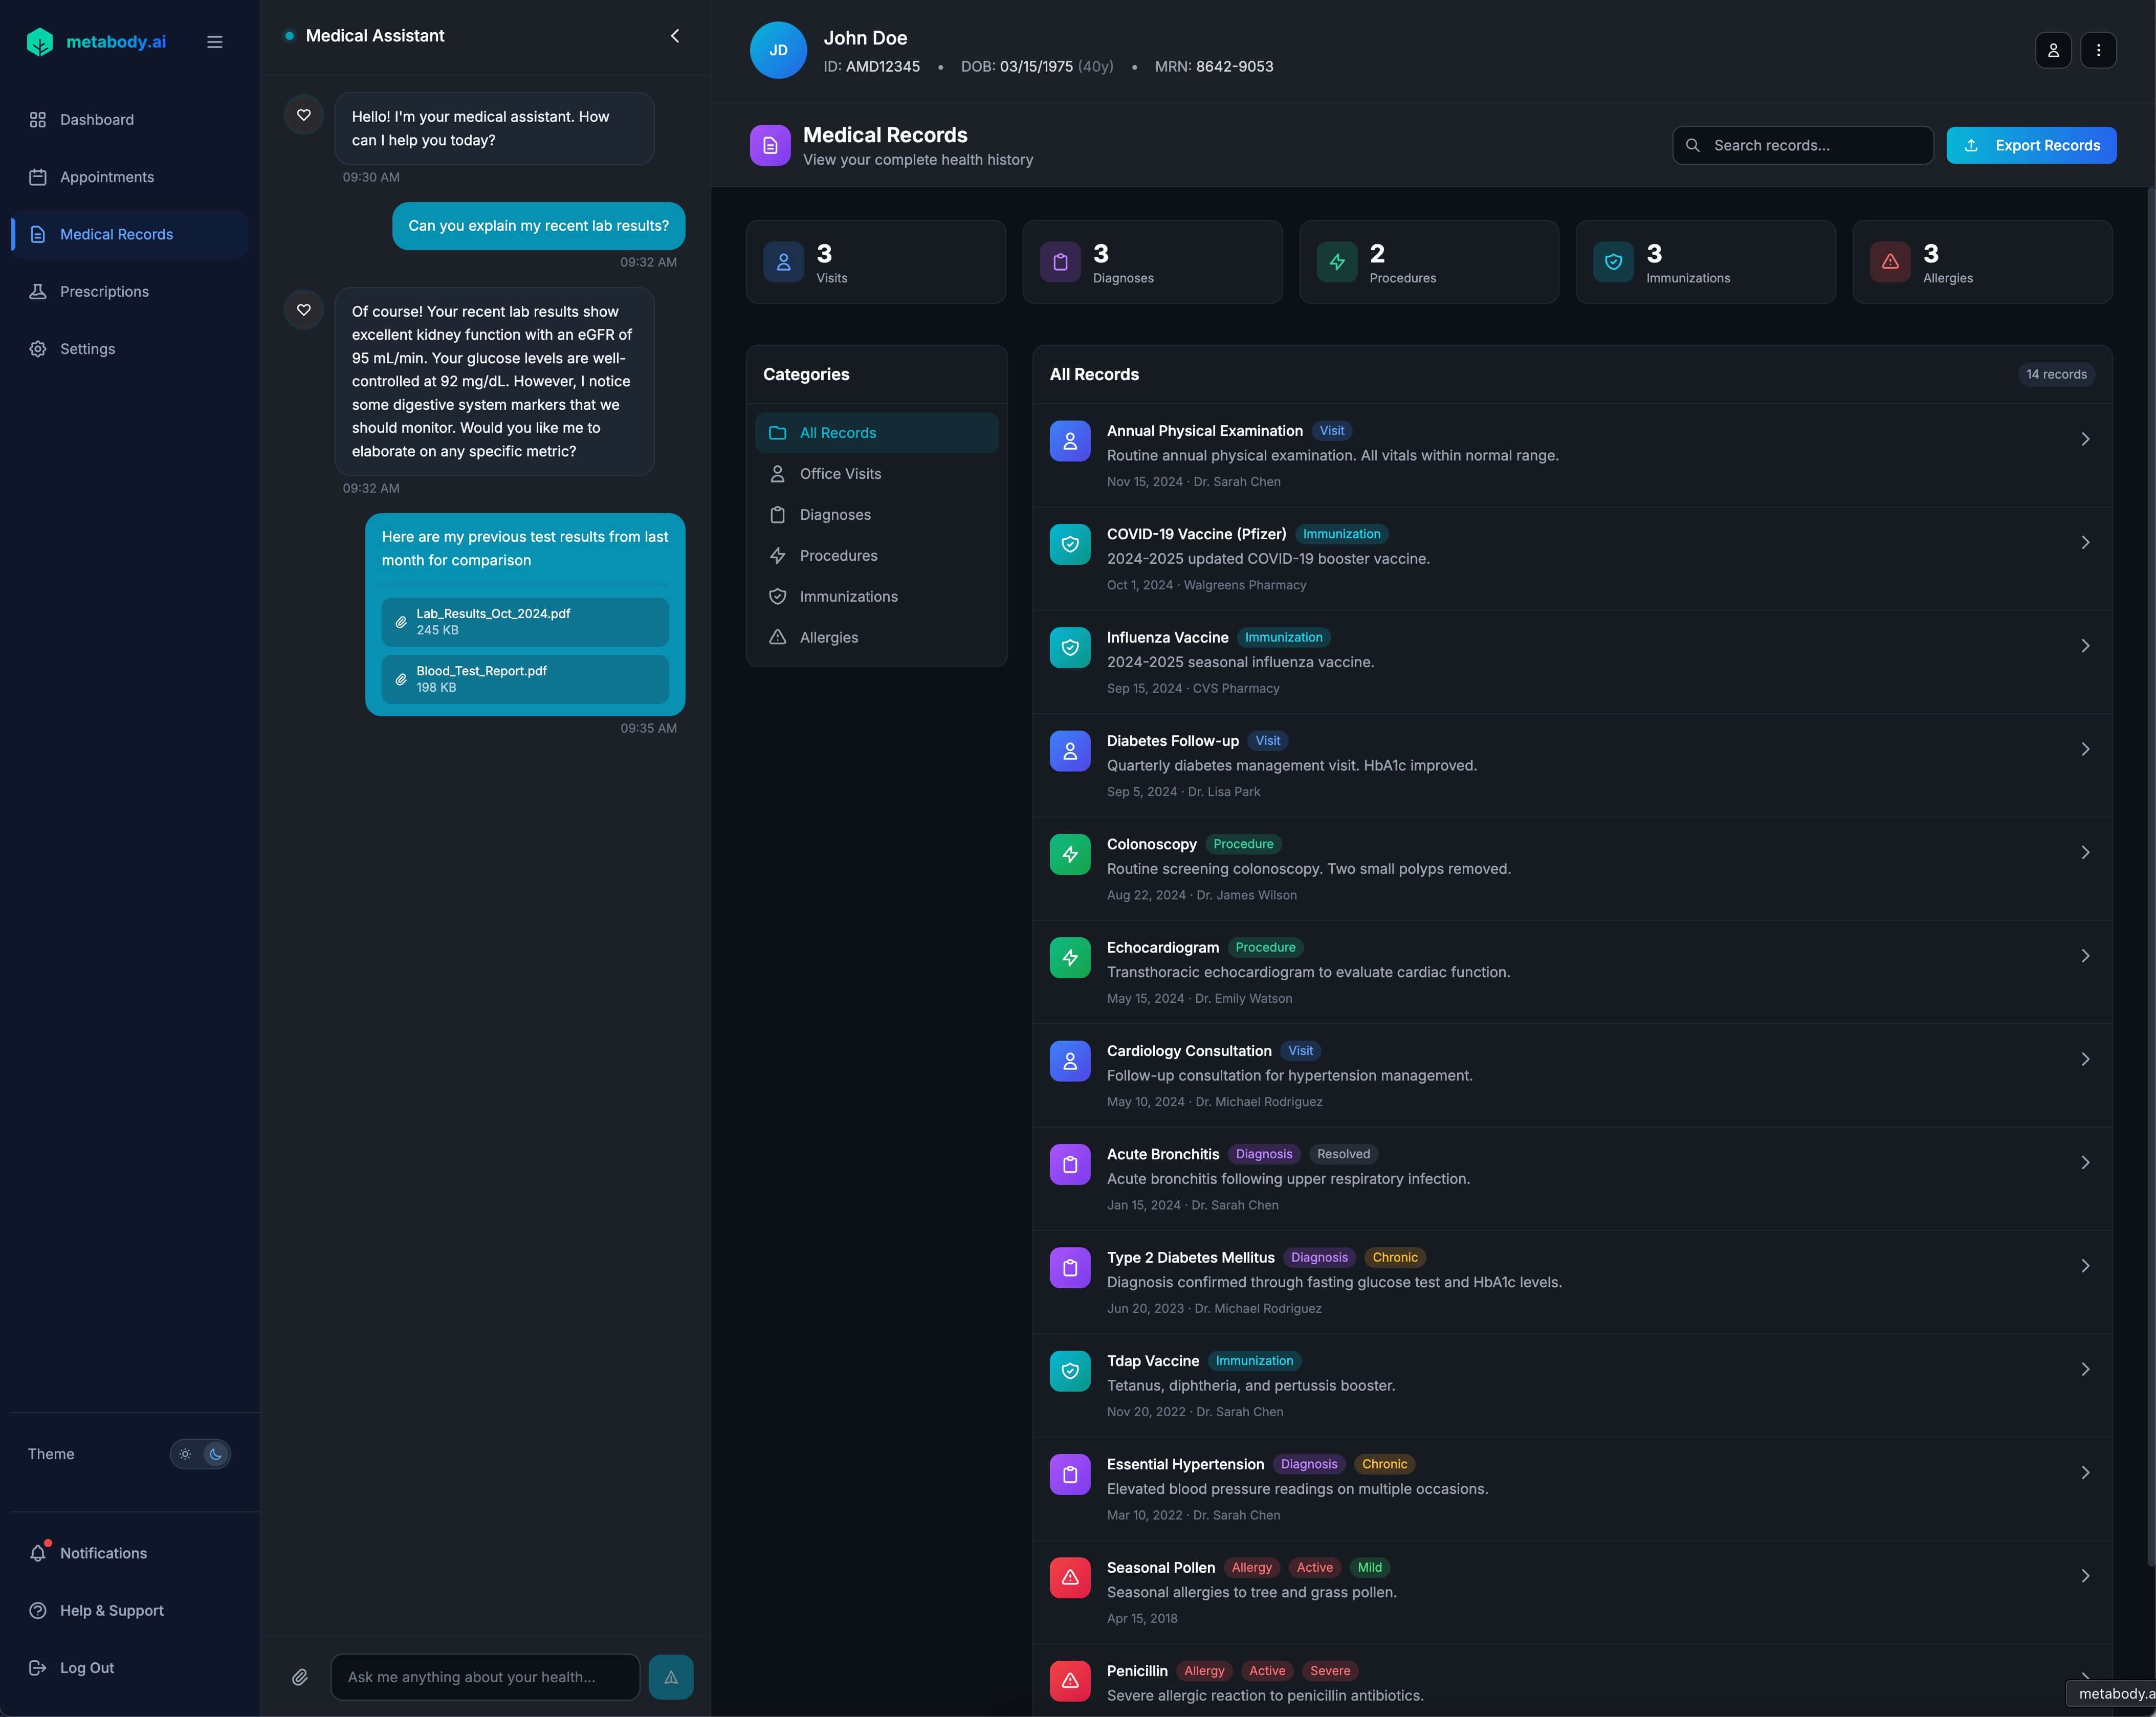
Task: Collapse the sidebar with the hamburger icon
Action: click(214, 41)
